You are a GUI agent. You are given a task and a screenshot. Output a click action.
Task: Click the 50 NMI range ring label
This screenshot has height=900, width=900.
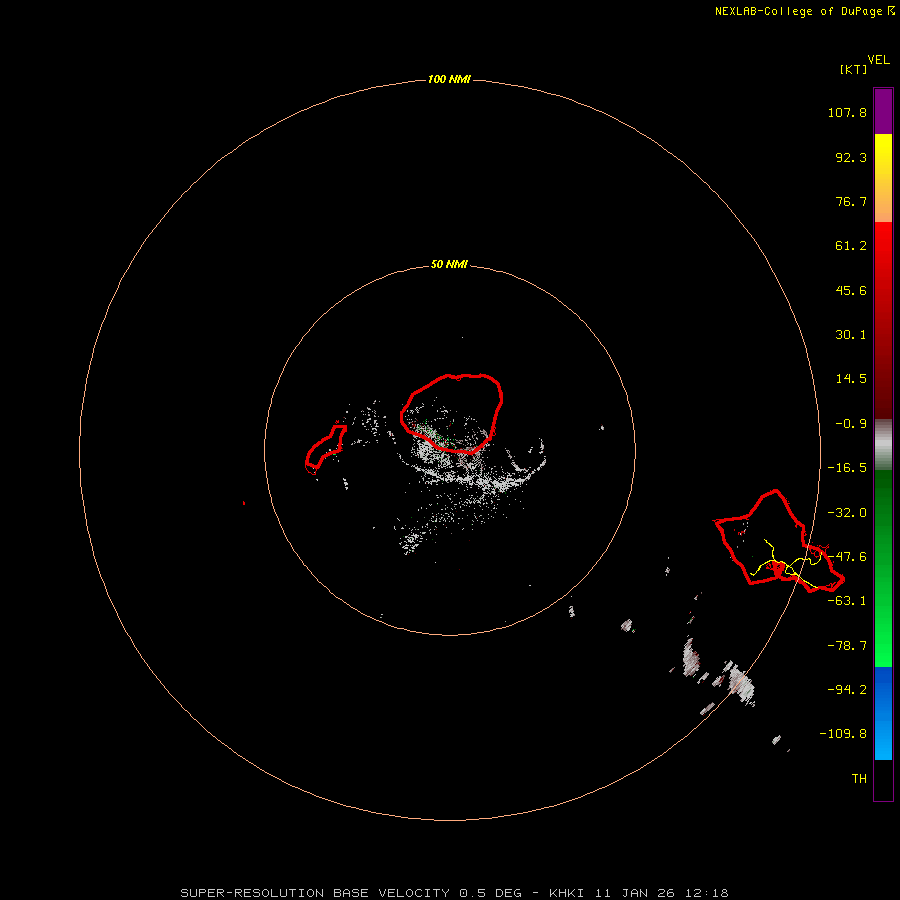pyautogui.click(x=449, y=265)
